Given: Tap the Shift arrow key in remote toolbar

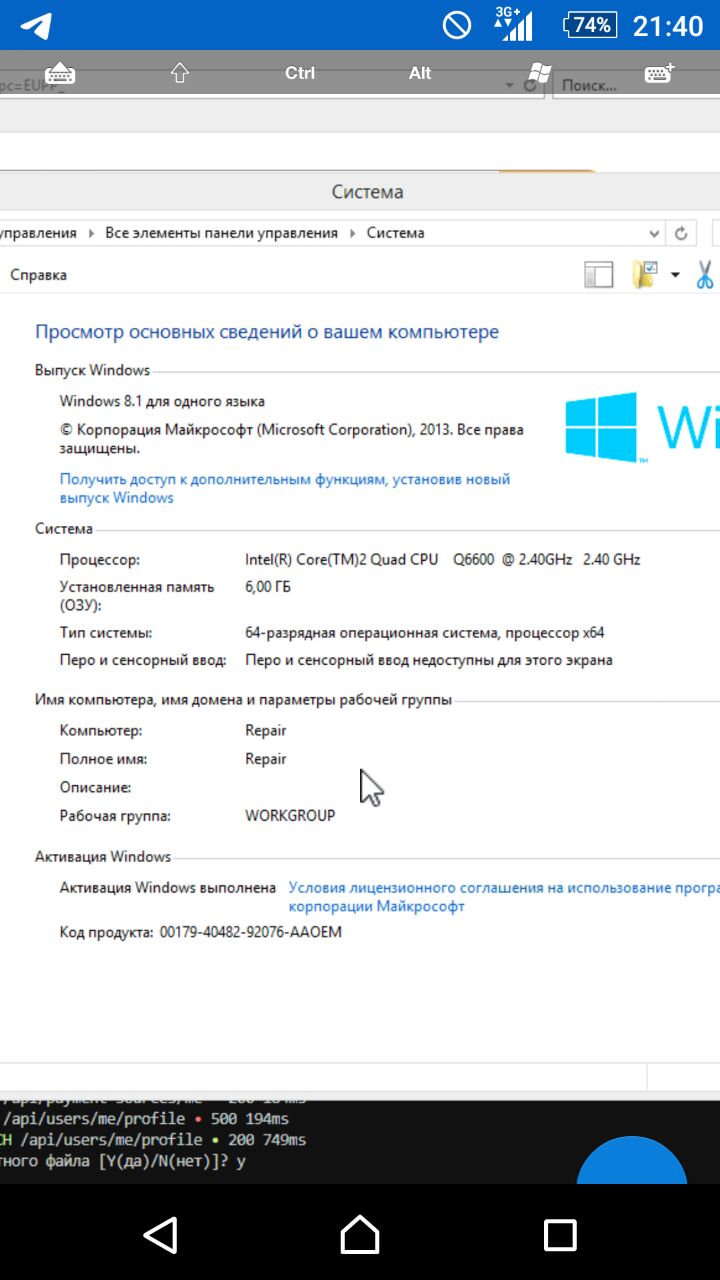Looking at the screenshot, I should coord(180,73).
